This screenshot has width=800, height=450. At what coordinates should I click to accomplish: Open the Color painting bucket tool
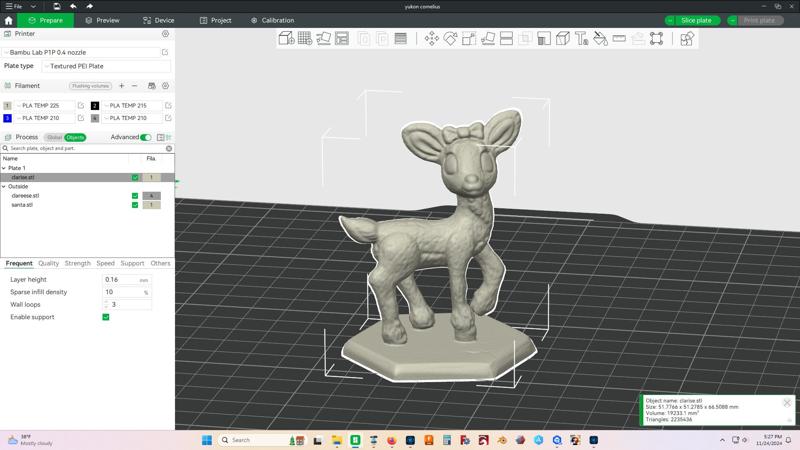[x=601, y=38]
